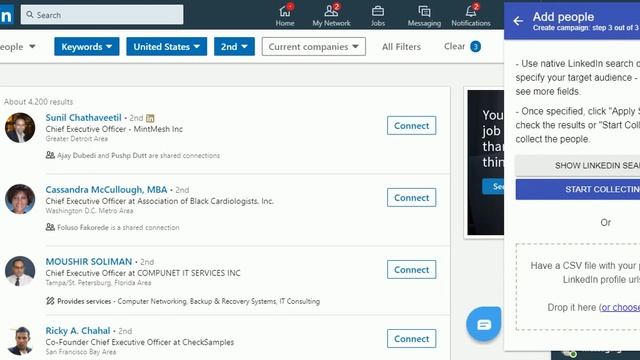This screenshot has height=360, width=640.
Task: Click 'Tampa/St. Petersburg, Florida Area' text
Action: click(x=98, y=282)
